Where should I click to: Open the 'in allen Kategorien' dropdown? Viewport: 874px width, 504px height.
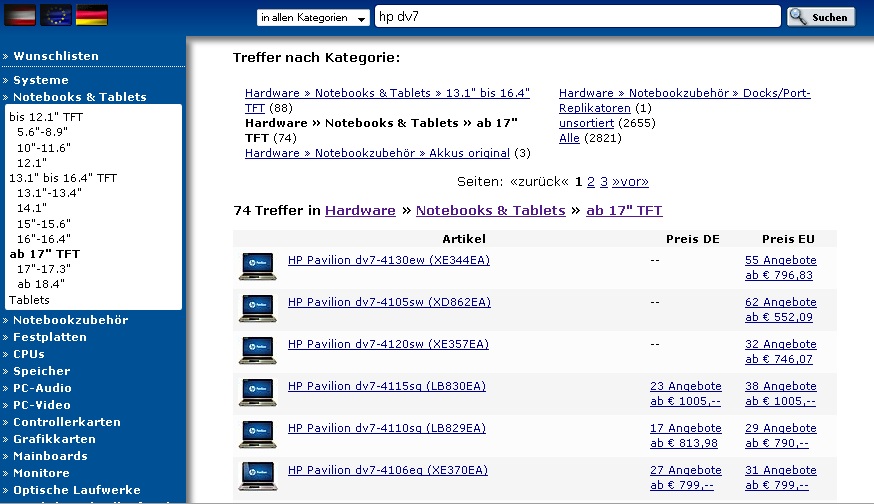pyautogui.click(x=313, y=17)
